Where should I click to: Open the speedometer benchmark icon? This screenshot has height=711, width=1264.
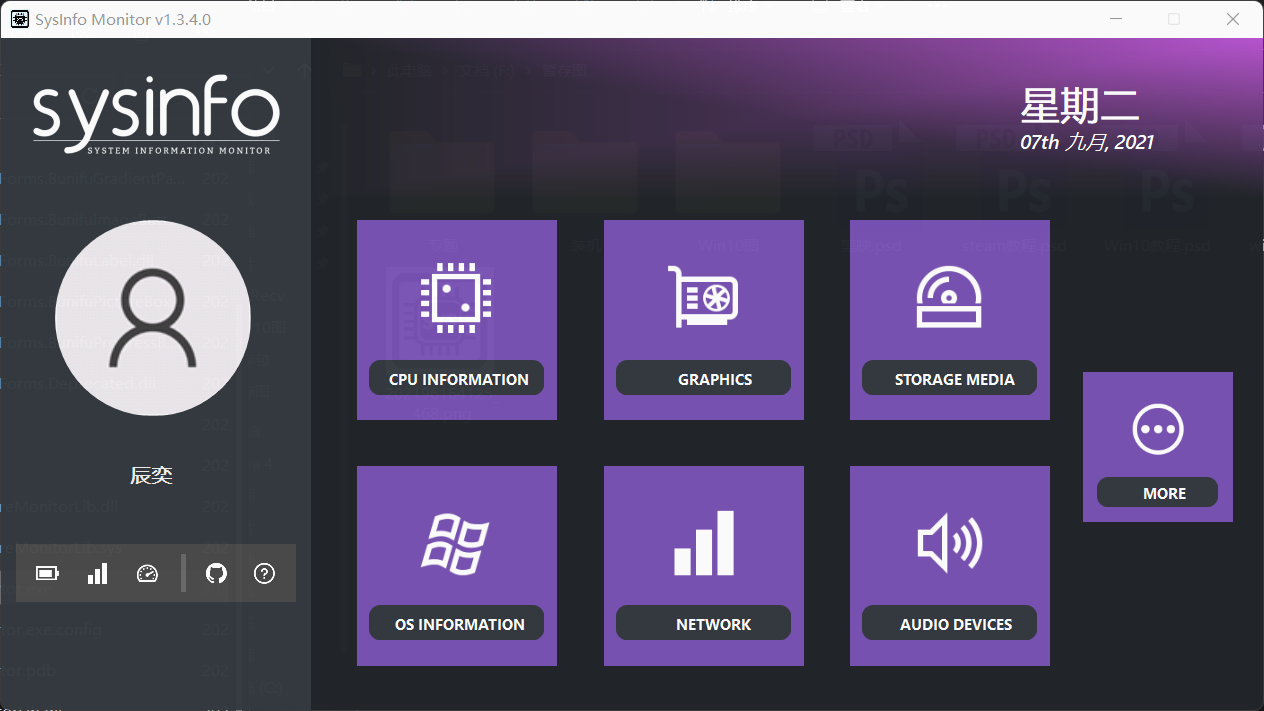(147, 573)
